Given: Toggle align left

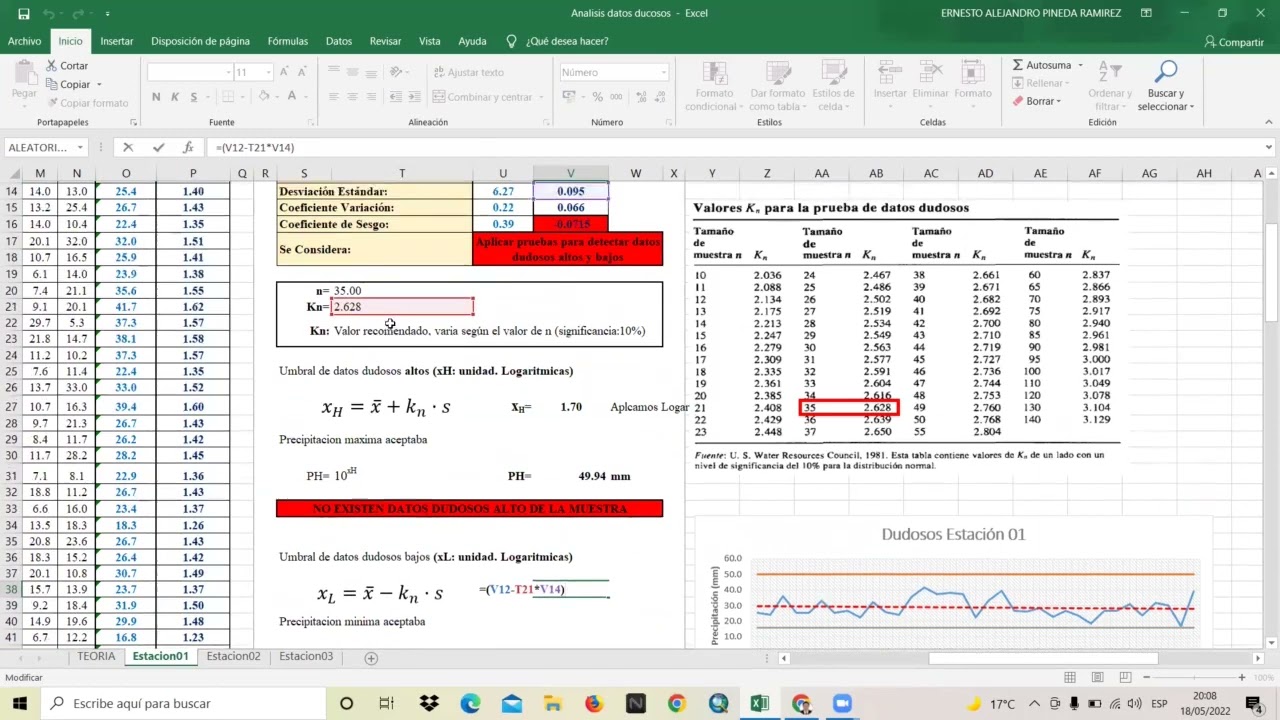Looking at the screenshot, I should (x=336, y=97).
